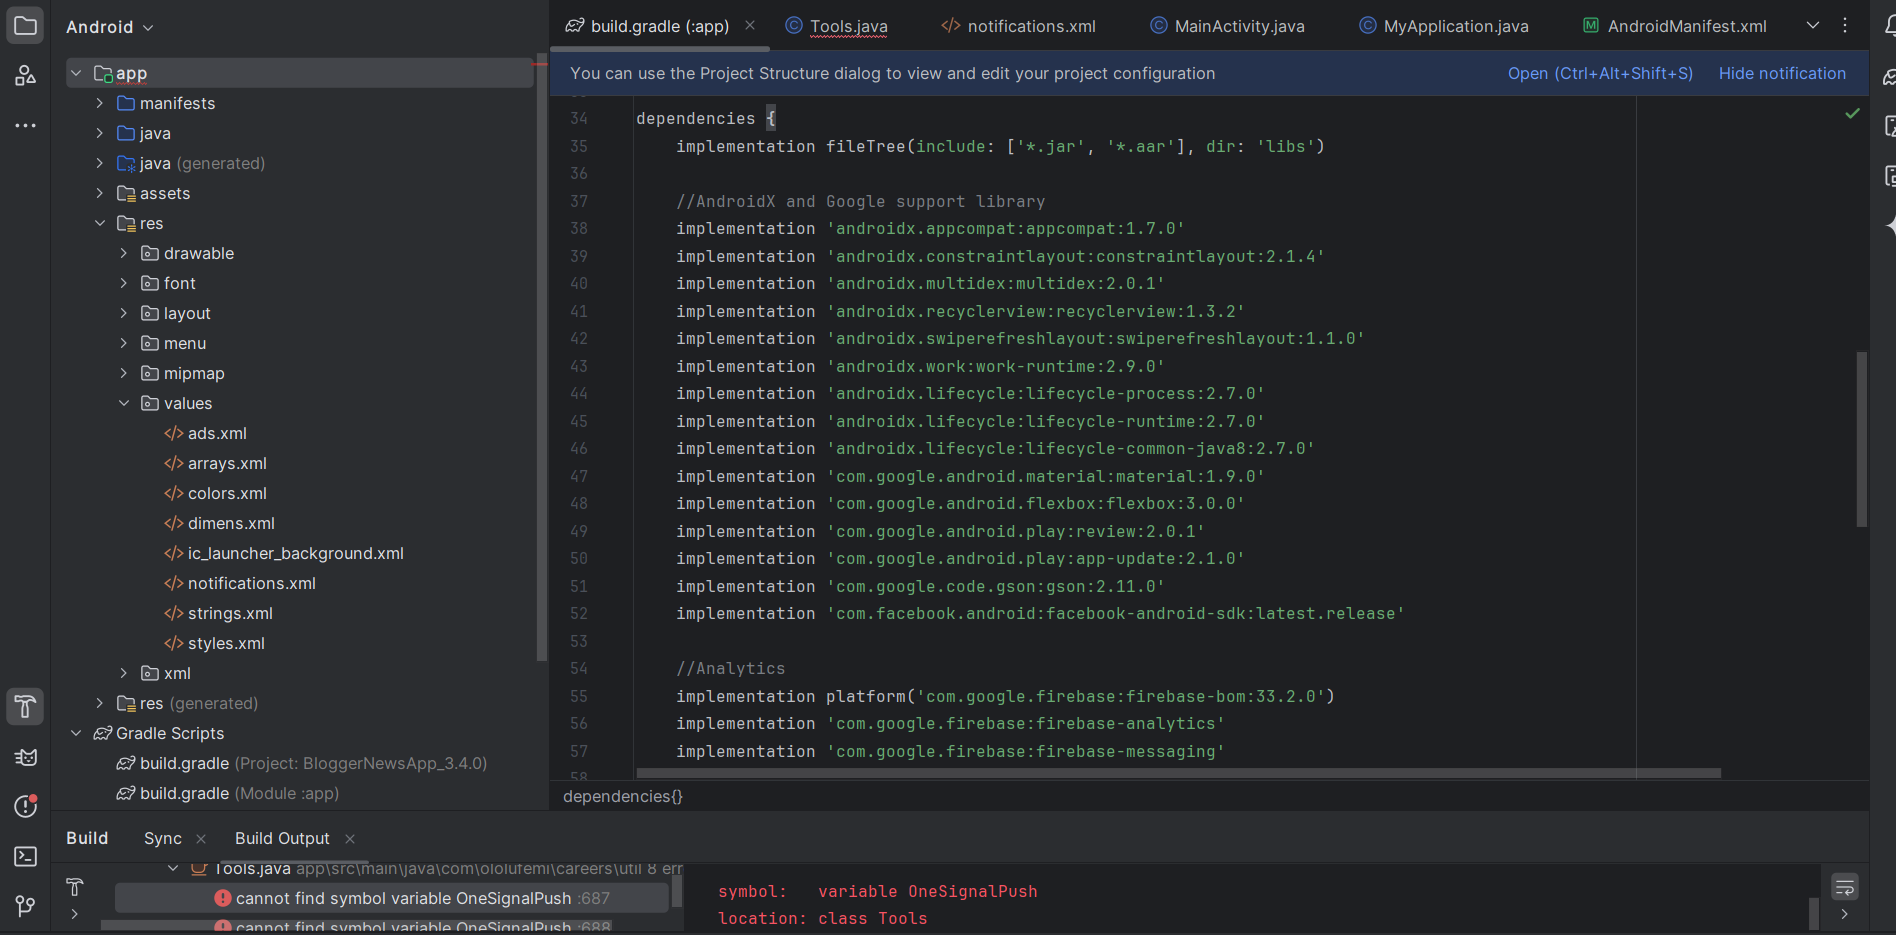Image resolution: width=1896 pixels, height=935 pixels.
Task: Click the build hammer icon in Build panel
Action: pyautogui.click(x=74, y=886)
